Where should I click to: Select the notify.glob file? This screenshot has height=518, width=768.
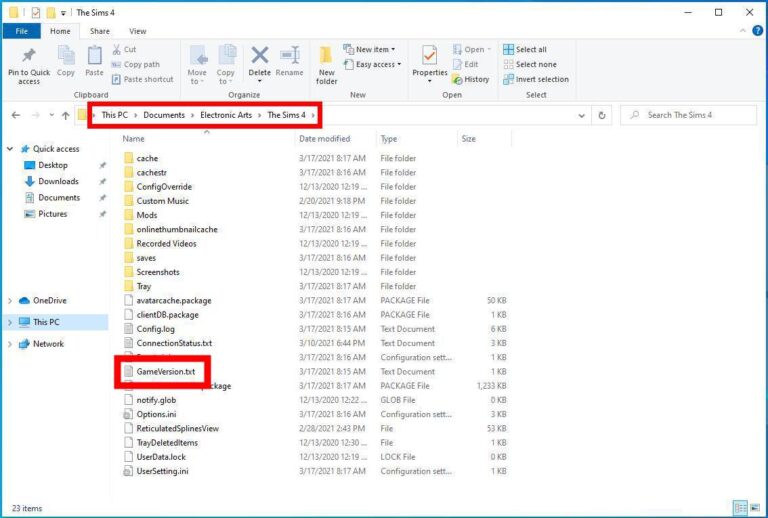click(156, 400)
